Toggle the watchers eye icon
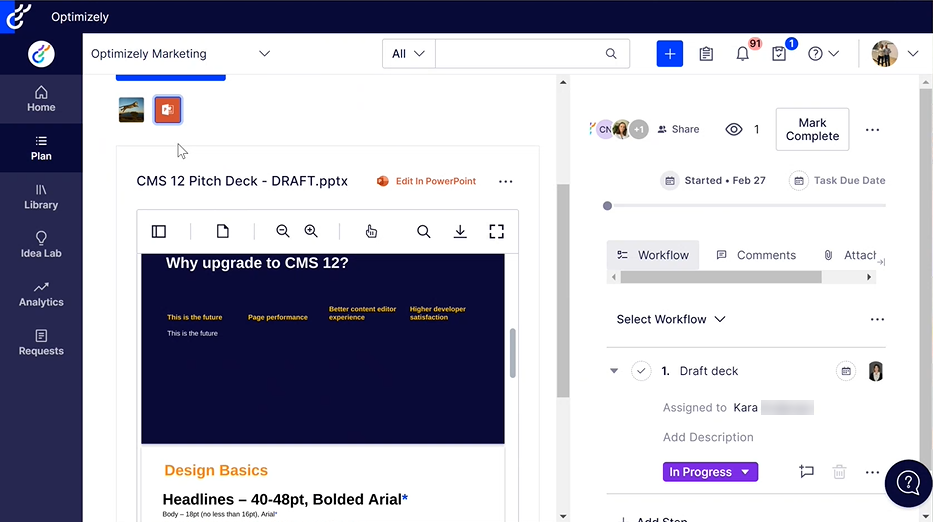 pyautogui.click(x=734, y=129)
